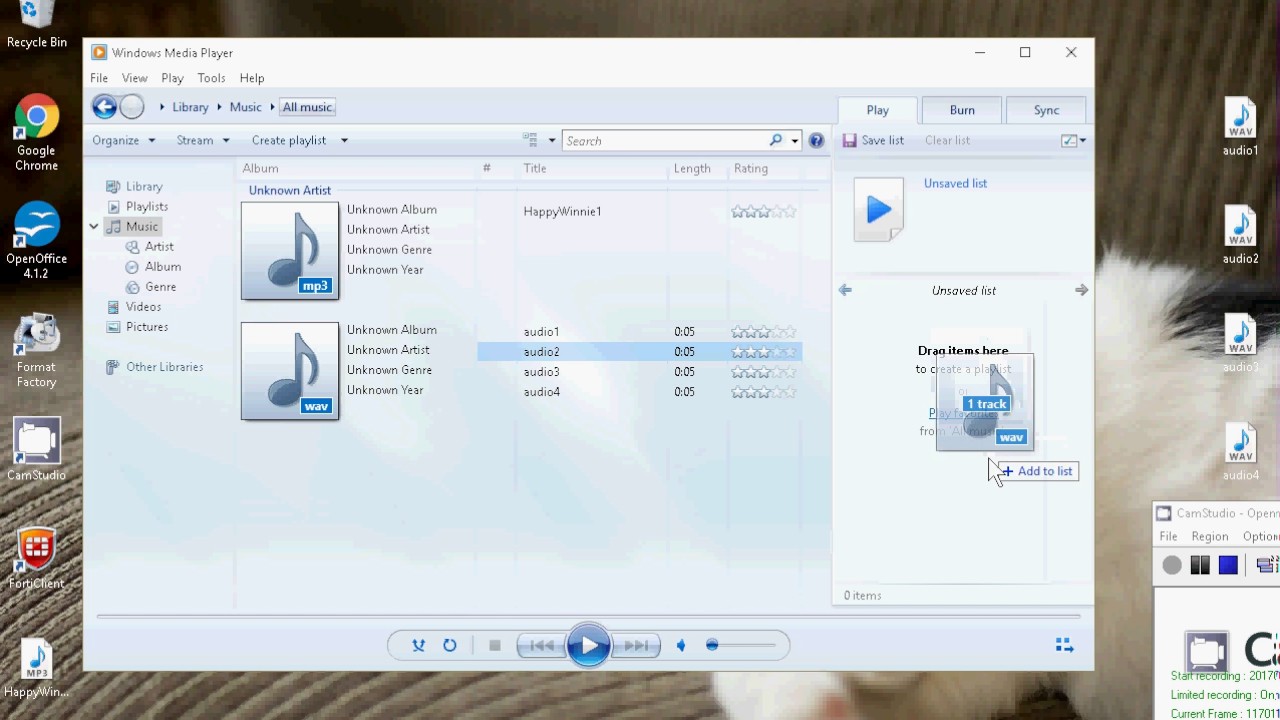The width and height of the screenshot is (1280, 720).
Task: Switch to the Play tab
Action: [877, 110]
